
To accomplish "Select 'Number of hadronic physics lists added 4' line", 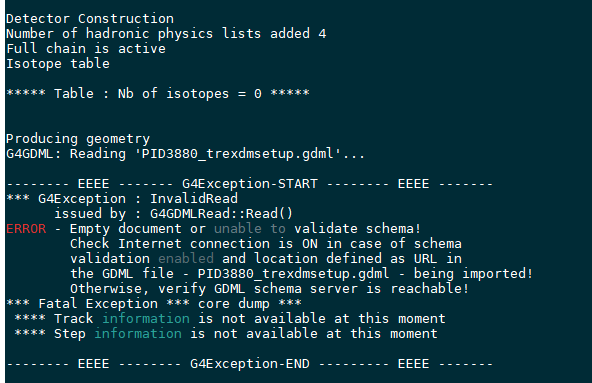I will 166,34.
